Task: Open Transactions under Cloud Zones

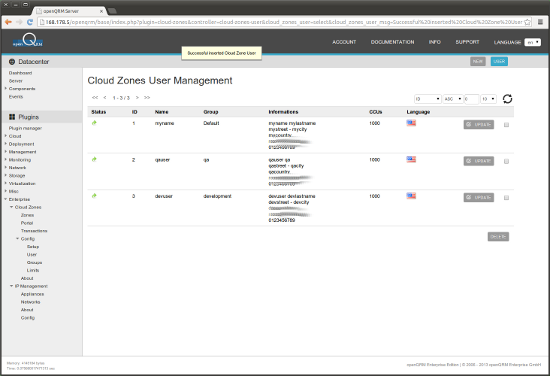Action: (x=34, y=231)
